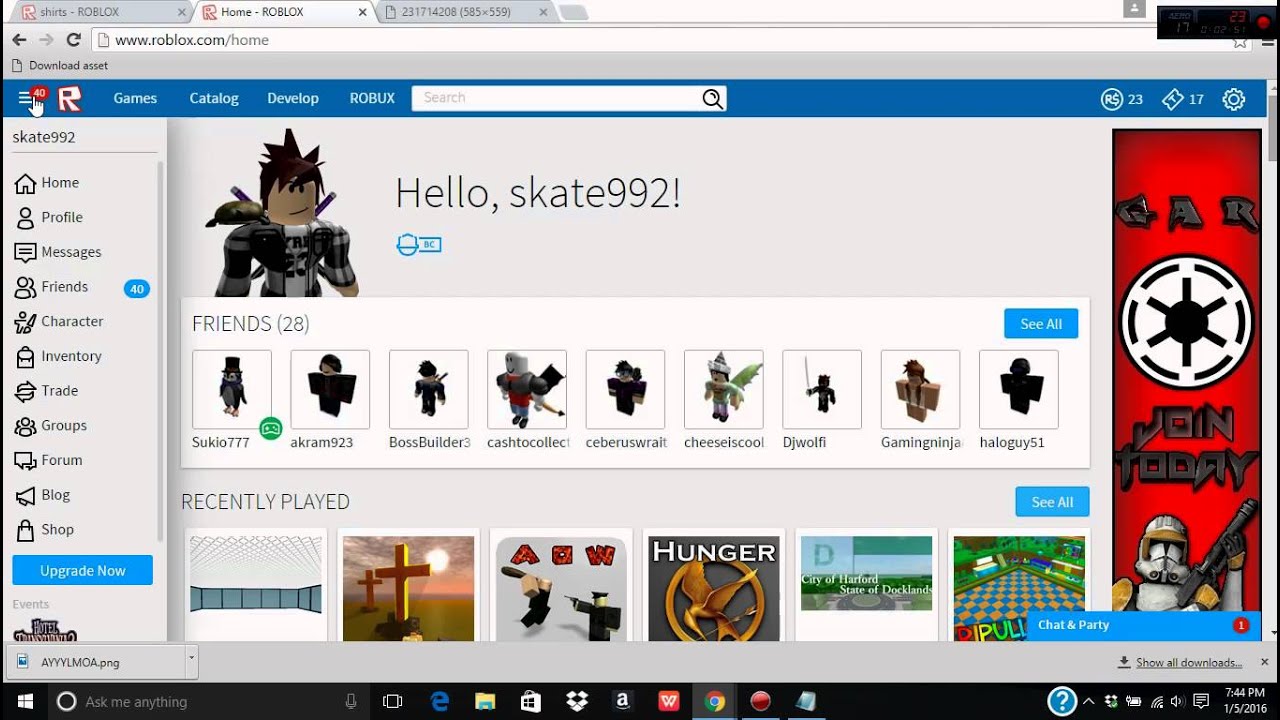Screen dimensions: 1280x720
Task: Open cashtocollect friend avatar
Action: point(527,390)
